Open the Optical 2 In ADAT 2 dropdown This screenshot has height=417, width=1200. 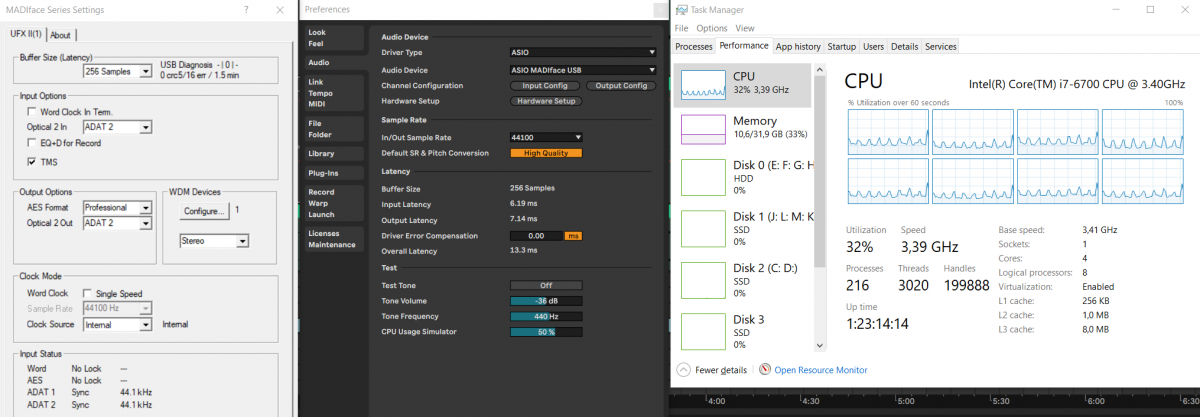118,127
